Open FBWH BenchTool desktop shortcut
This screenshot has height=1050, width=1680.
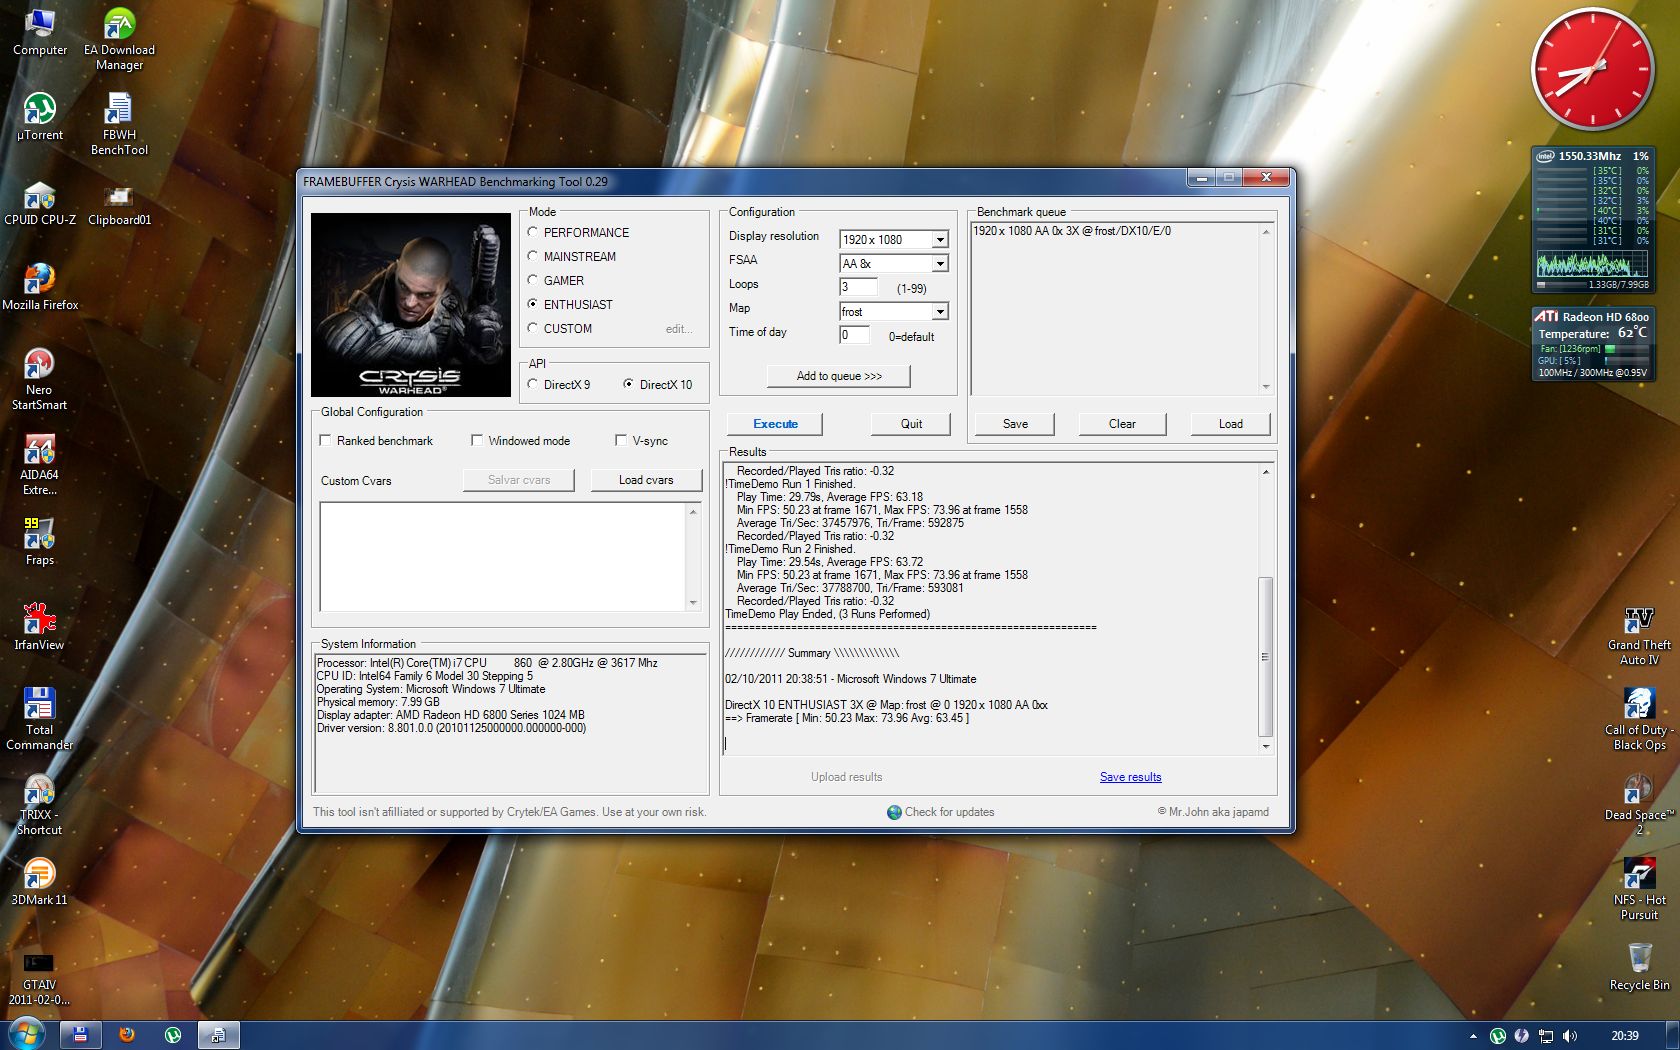click(x=119, y=123)
